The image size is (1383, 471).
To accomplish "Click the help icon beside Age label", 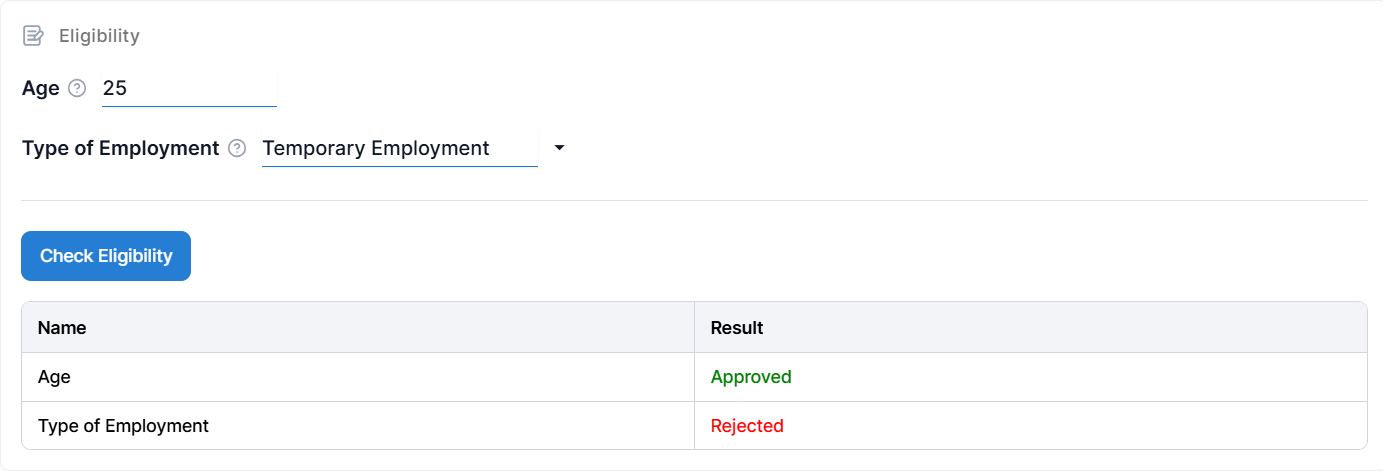I will (77, 88).
